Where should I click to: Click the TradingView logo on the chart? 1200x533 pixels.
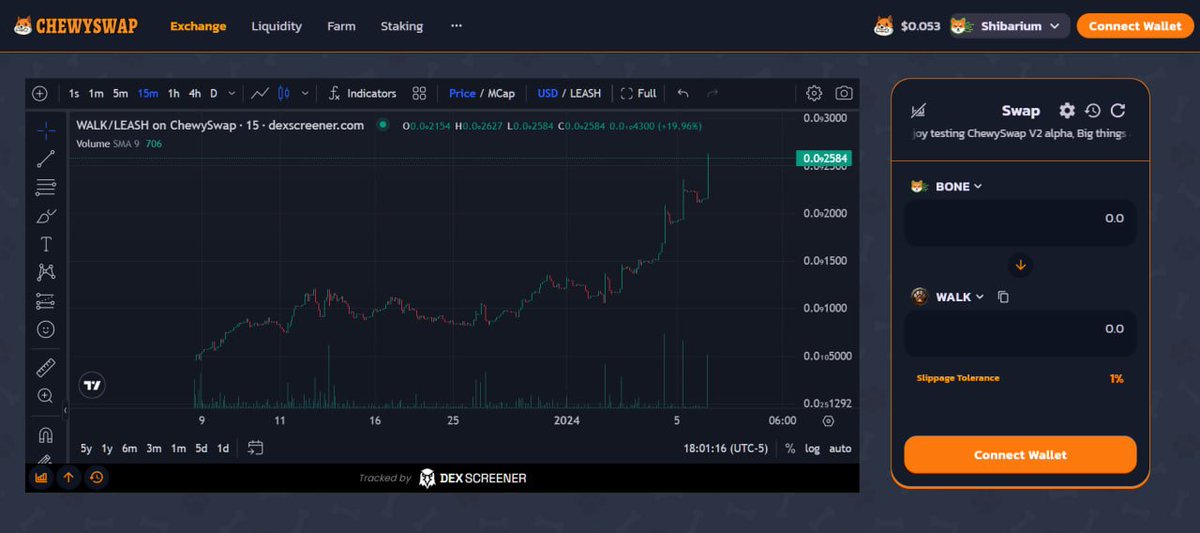[92, 385]
